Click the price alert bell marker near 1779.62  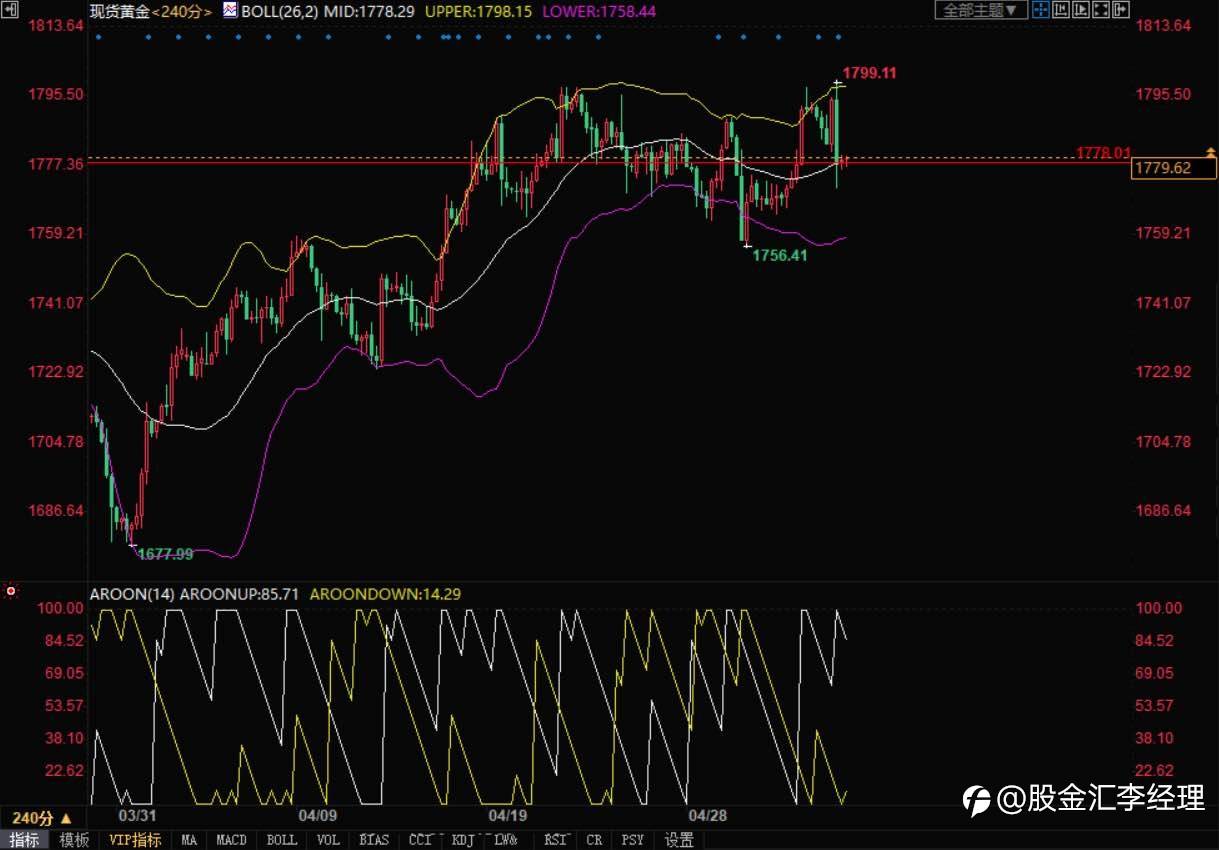[1211, 152]
